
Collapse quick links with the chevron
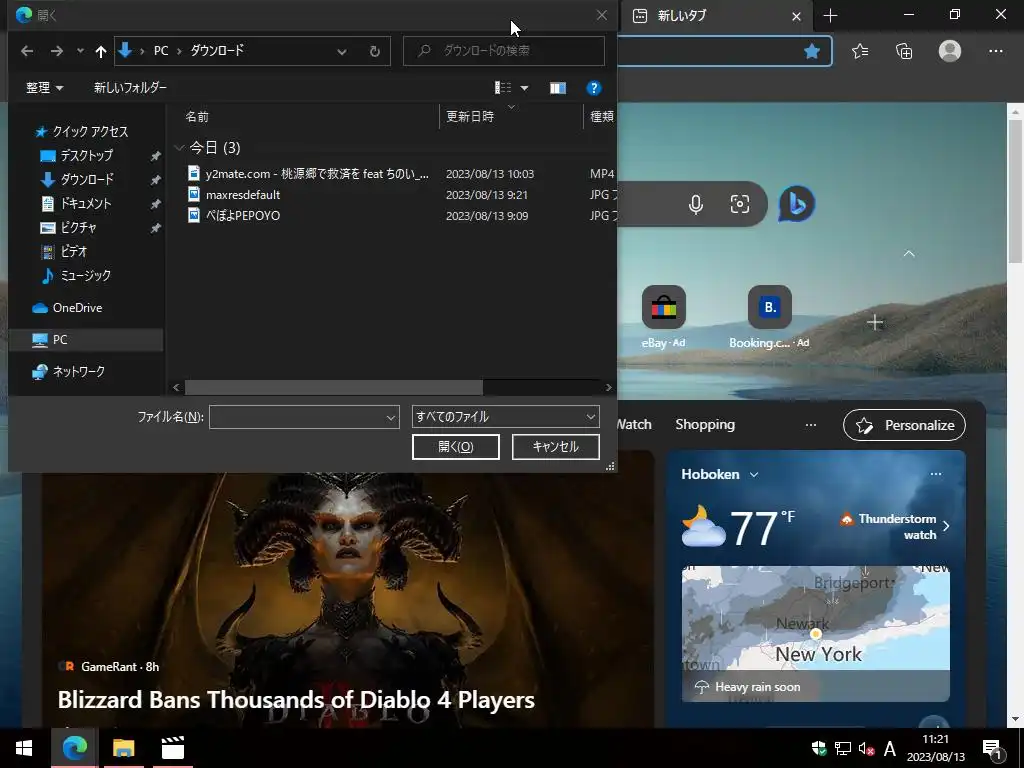[908, 253]
